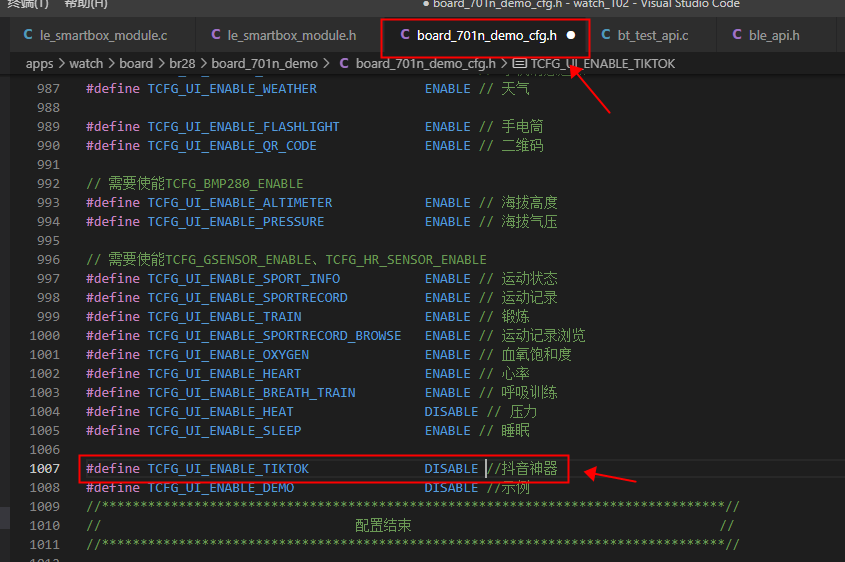845x562 pixels.
Task: Click the br28 breadcrumb segment
Action: click(182, 64)
